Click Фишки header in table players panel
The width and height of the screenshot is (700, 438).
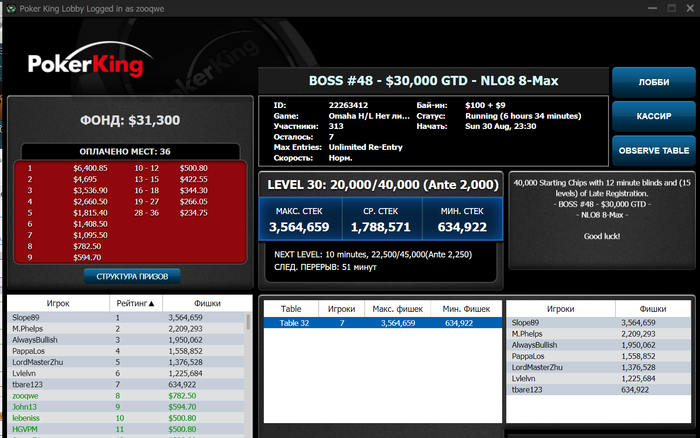coord(653,309)
